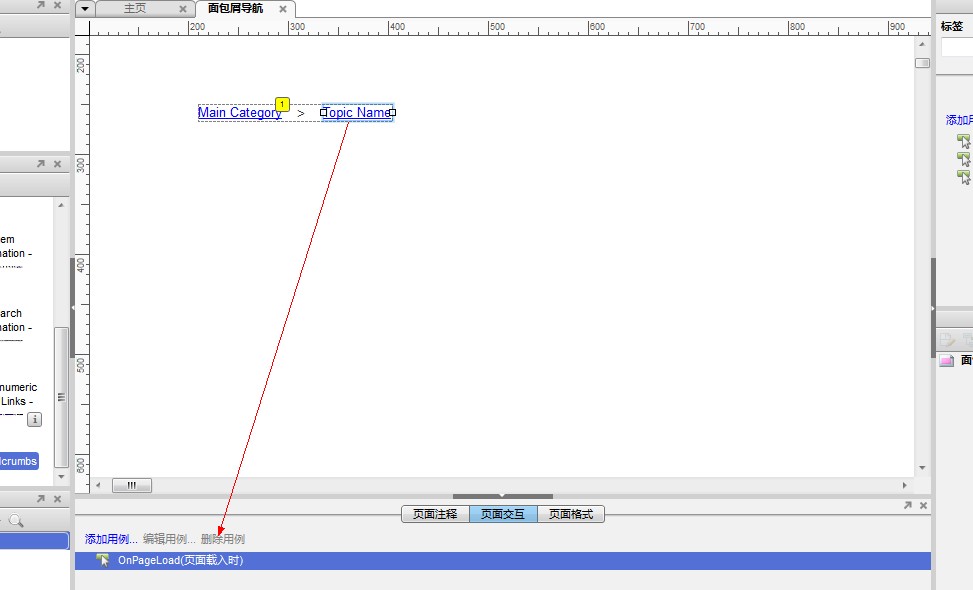Collapse the left side panels via handle
973x590 pixels.
[x=73, y=308]
